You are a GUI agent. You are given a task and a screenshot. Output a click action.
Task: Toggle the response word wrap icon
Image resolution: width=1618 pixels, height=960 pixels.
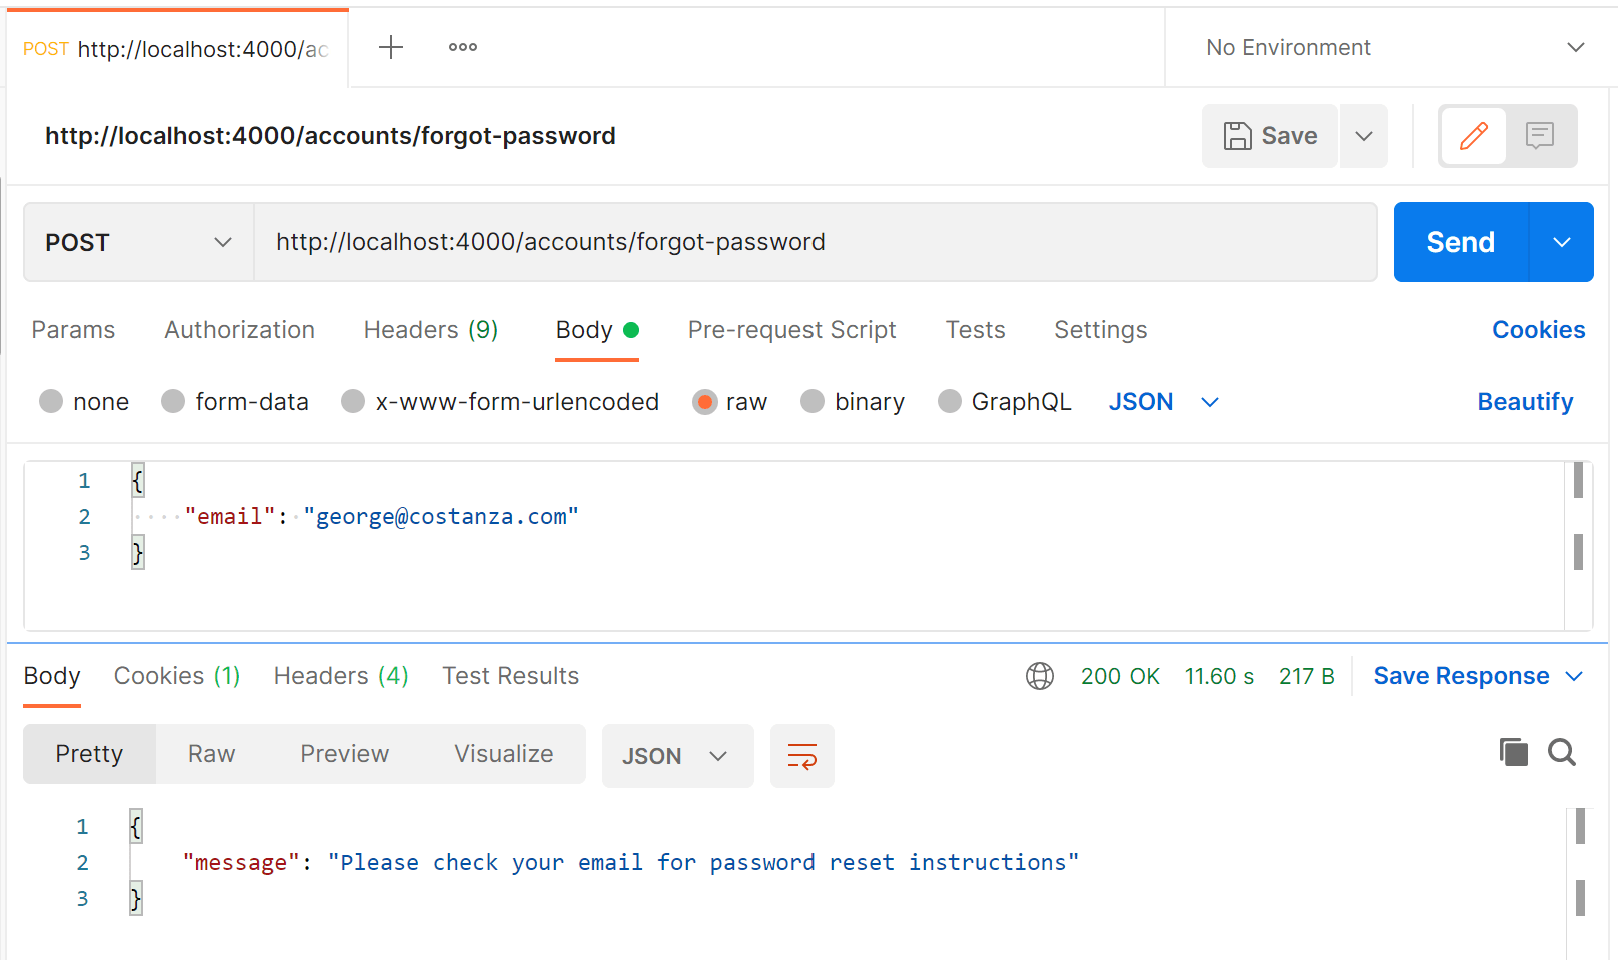coord(802,756)
